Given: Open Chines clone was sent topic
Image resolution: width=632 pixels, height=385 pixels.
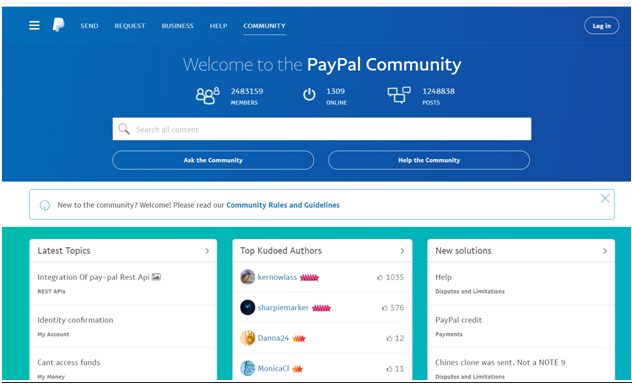Looking at the screenshot, I should coord(500,362).
